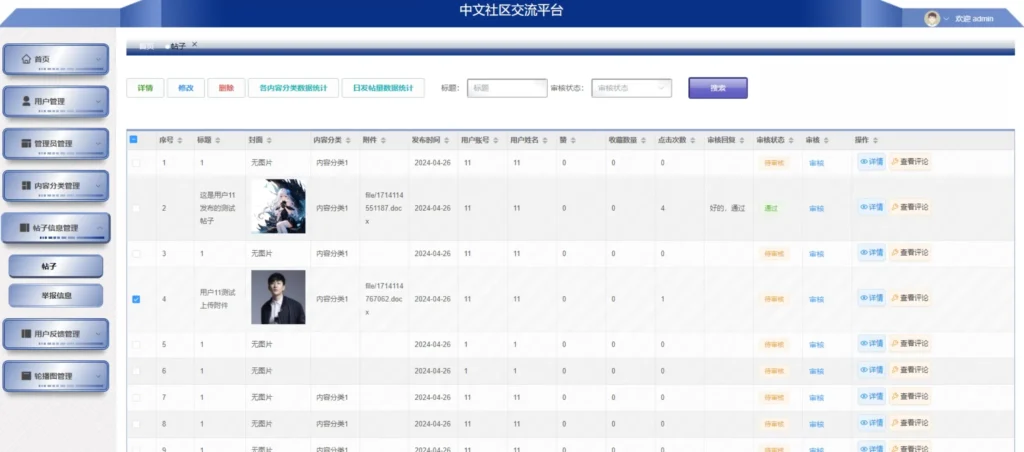Sort table by 序号 using its sort arrows

pyautogui.click(x=181, y=140)
